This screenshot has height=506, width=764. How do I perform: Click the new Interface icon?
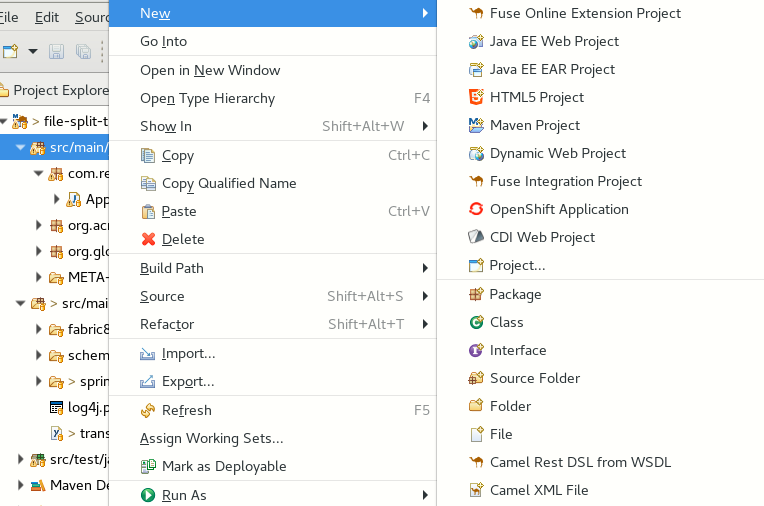pos(476,350)
